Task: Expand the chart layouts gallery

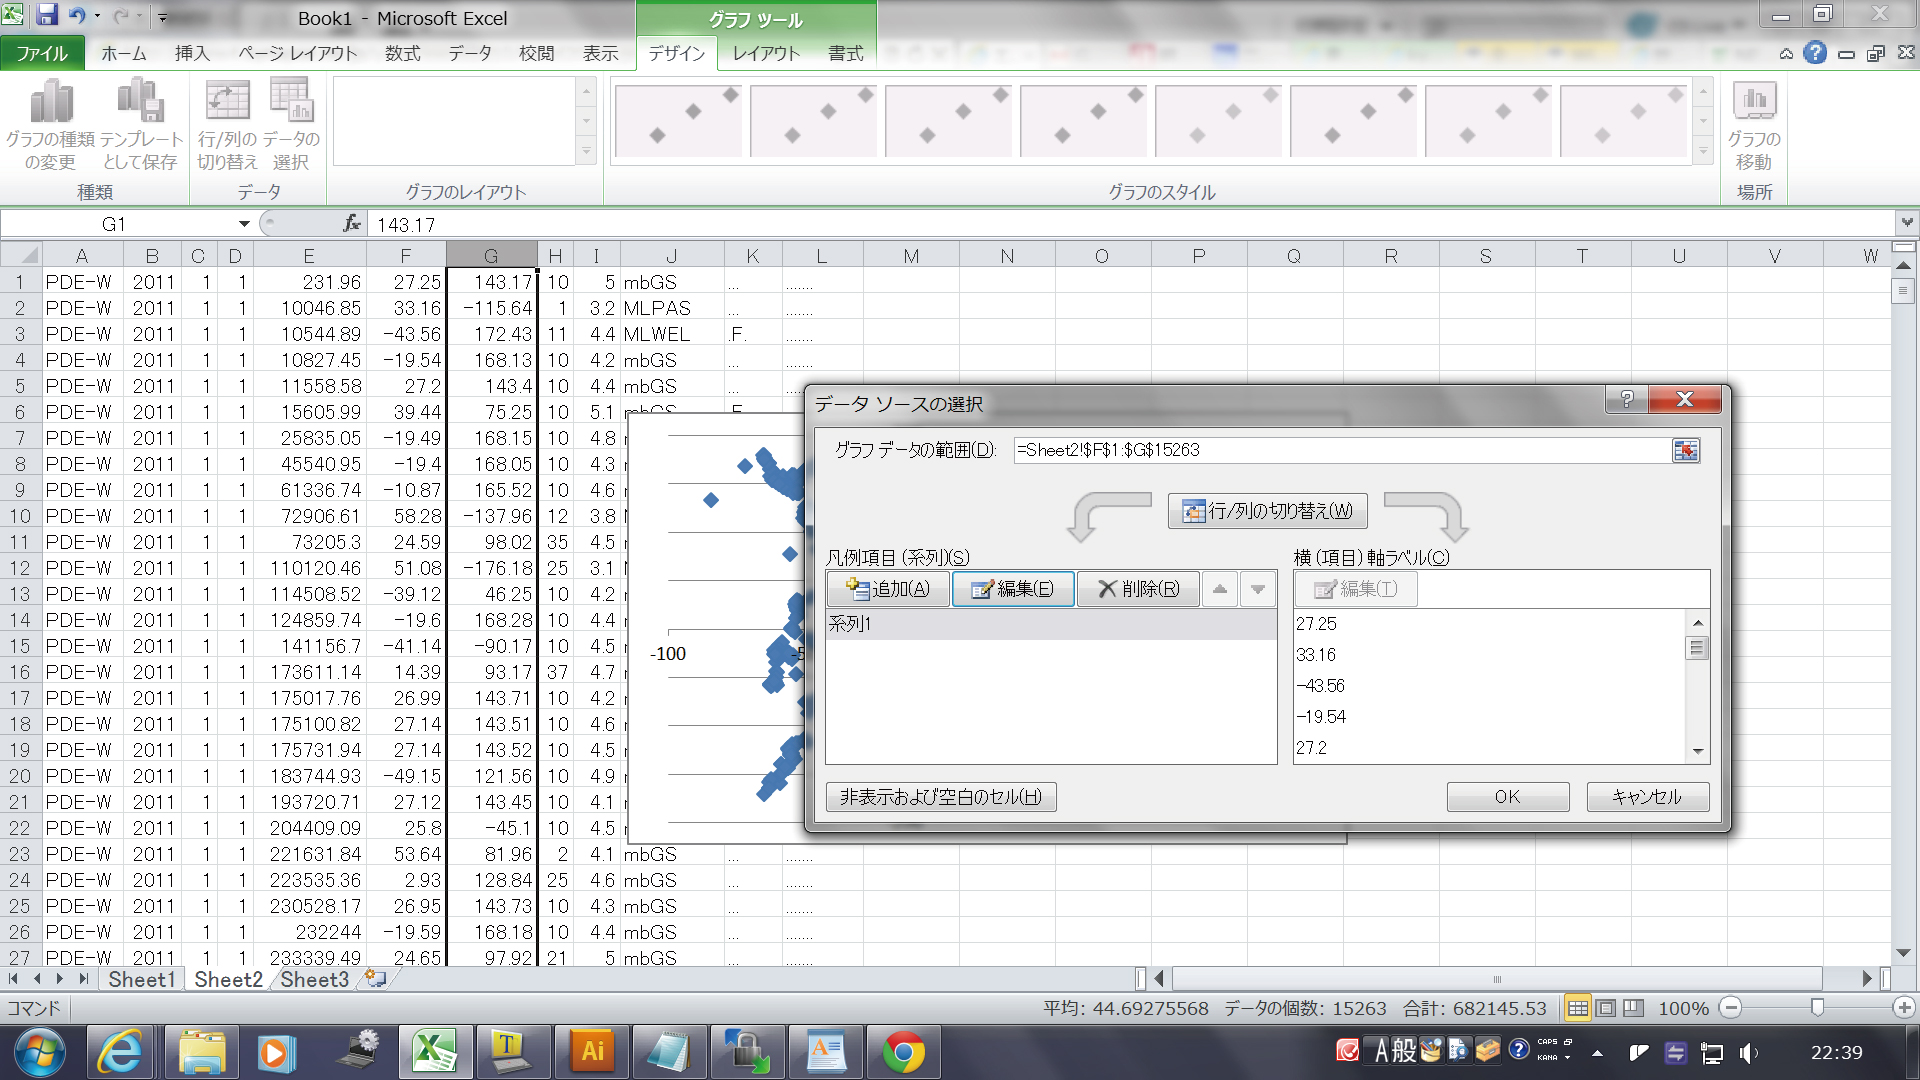Action: tap(586, 152)
